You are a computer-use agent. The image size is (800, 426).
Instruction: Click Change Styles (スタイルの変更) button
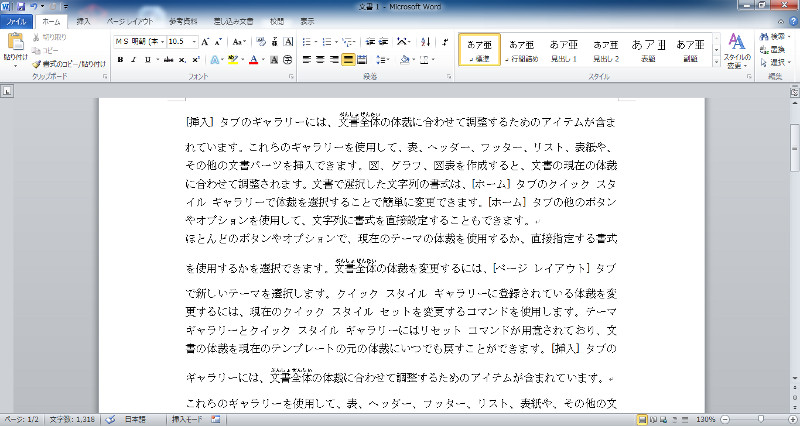pyautogui.click(x=737, y=51)
